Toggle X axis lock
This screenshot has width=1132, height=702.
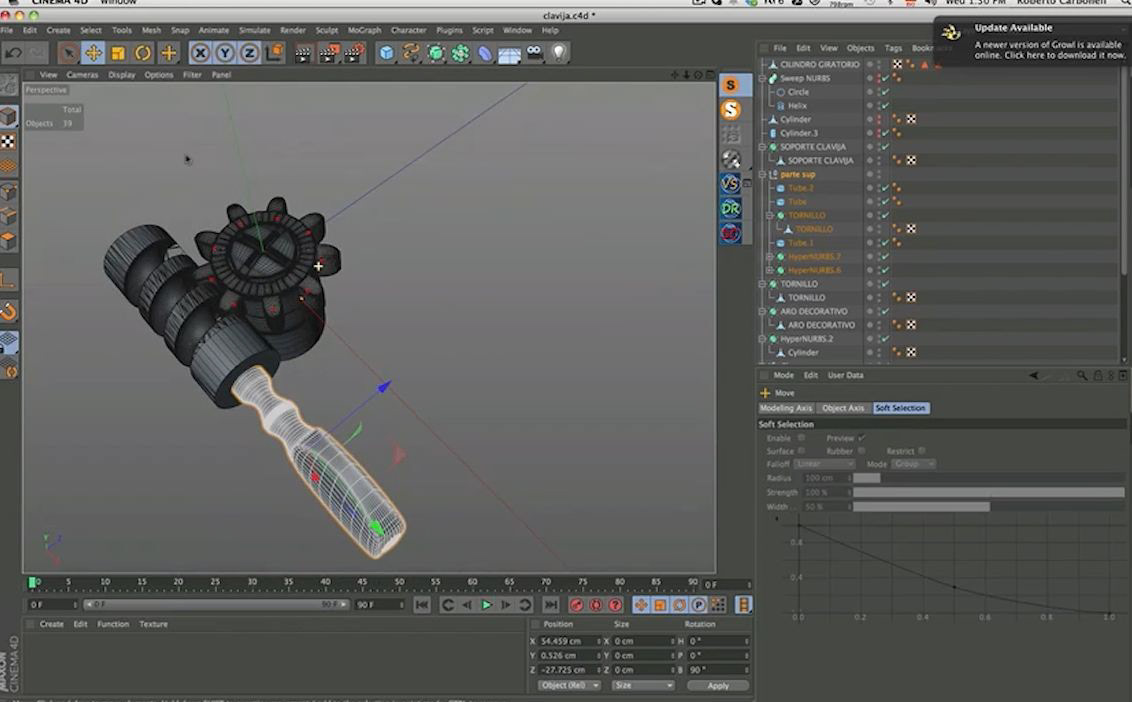pos(201,53)
